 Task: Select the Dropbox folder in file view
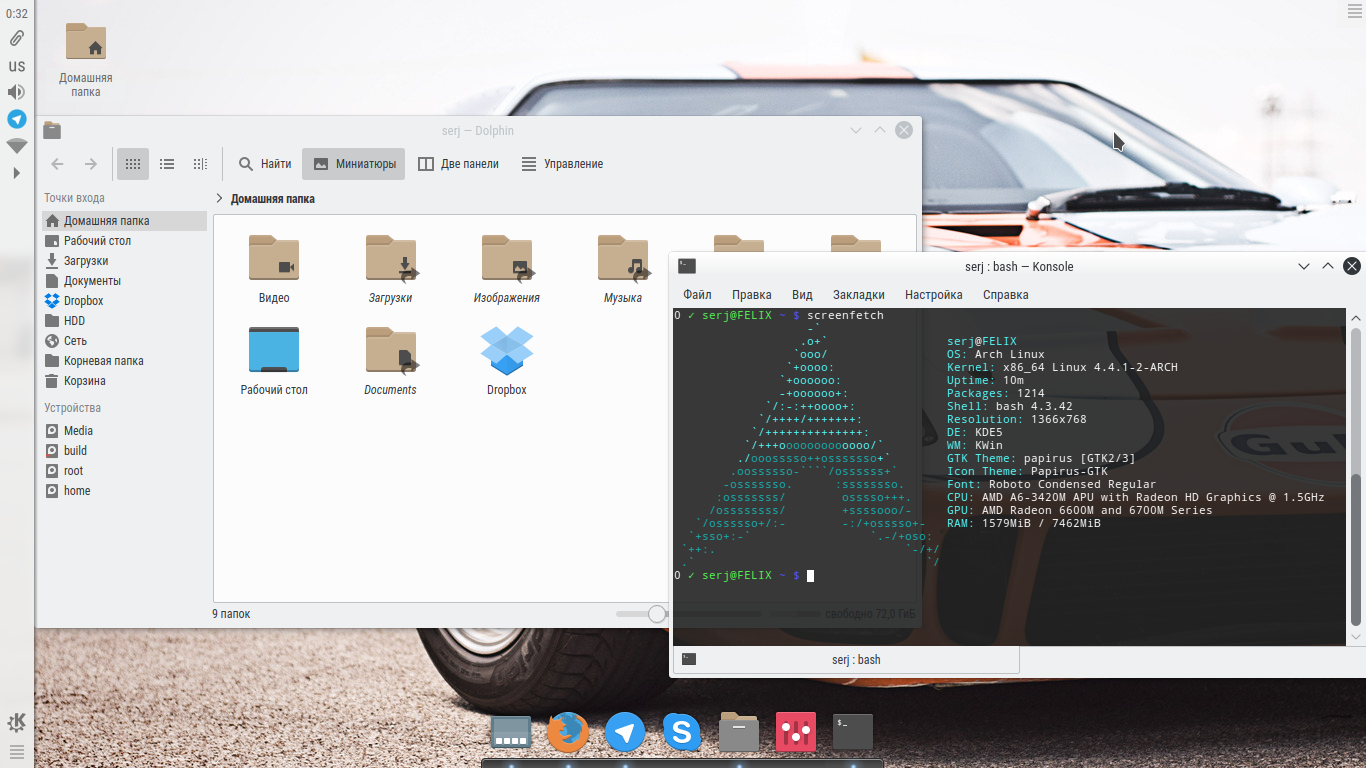507,350
